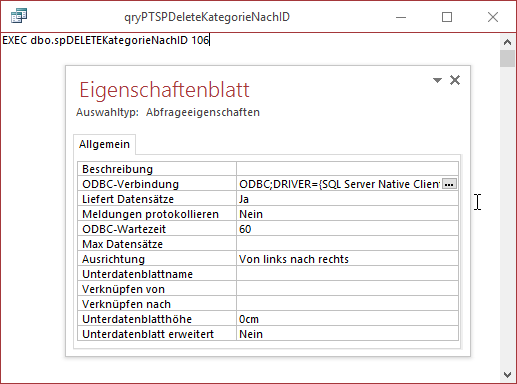This screenshot has width=517, height=384.
Task: Minimize the qryPTSPDeleteKategorieNachID window
Action: coord(401,17)
